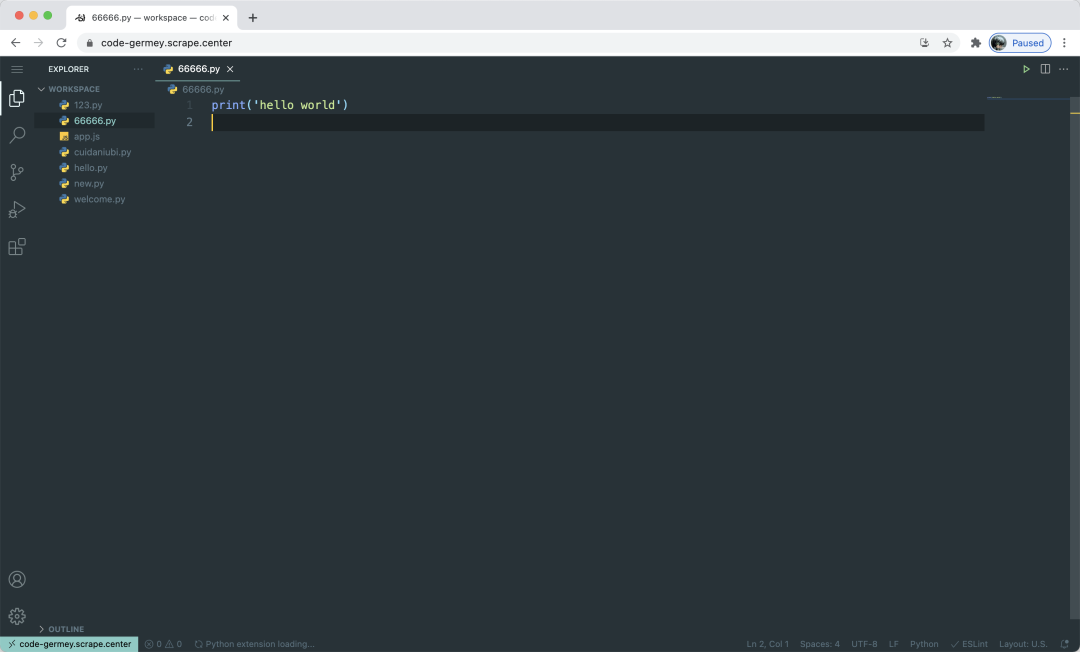Toggle the Explorer view in the activity bar
The image size is (1080, 652).
(16, 98)
